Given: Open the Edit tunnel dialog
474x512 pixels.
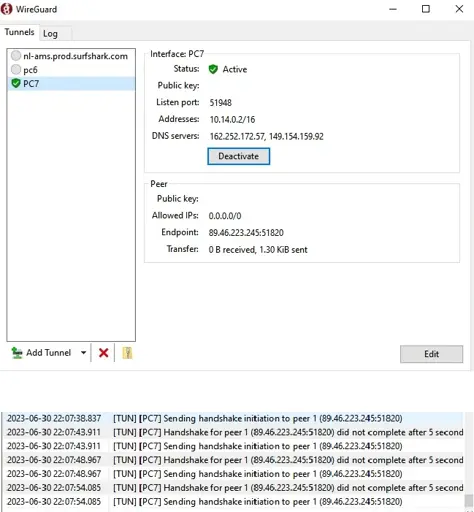Looking at the screenshot, I should [x=431, y=354].
